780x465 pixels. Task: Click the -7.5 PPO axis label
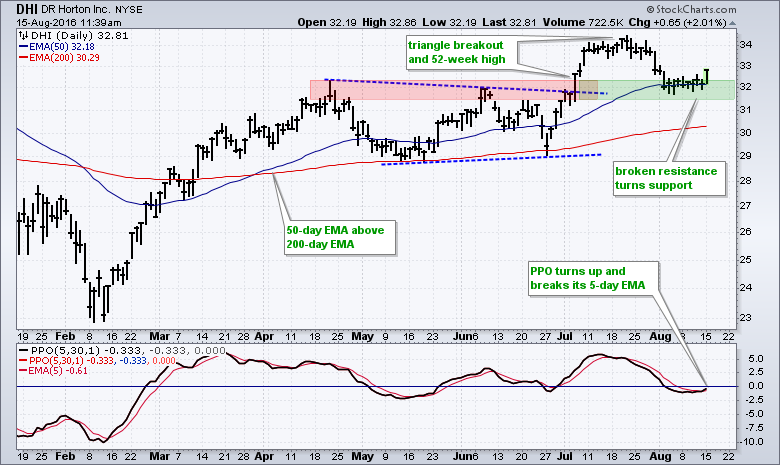[754, 428]
